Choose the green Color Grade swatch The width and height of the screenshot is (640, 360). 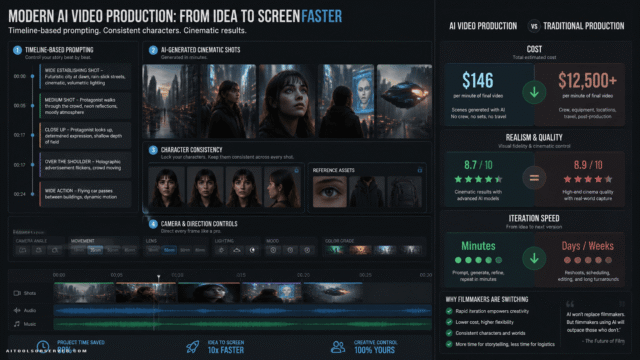point(337,250)
